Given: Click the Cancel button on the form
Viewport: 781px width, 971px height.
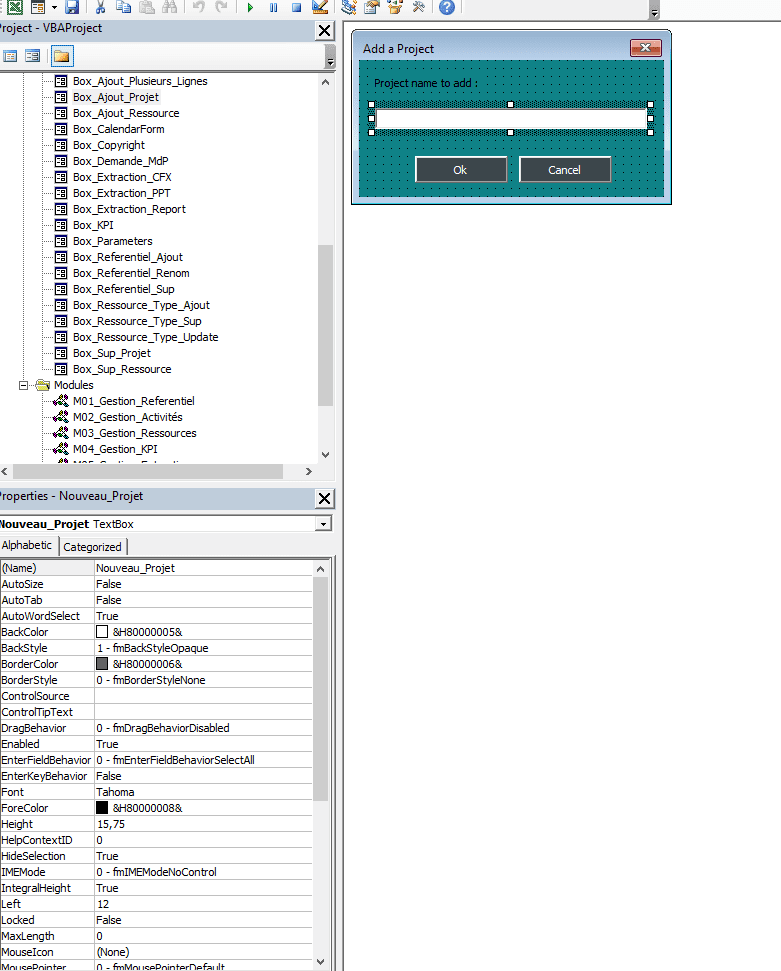Looking at the screenshot, I should pos(564,170).
